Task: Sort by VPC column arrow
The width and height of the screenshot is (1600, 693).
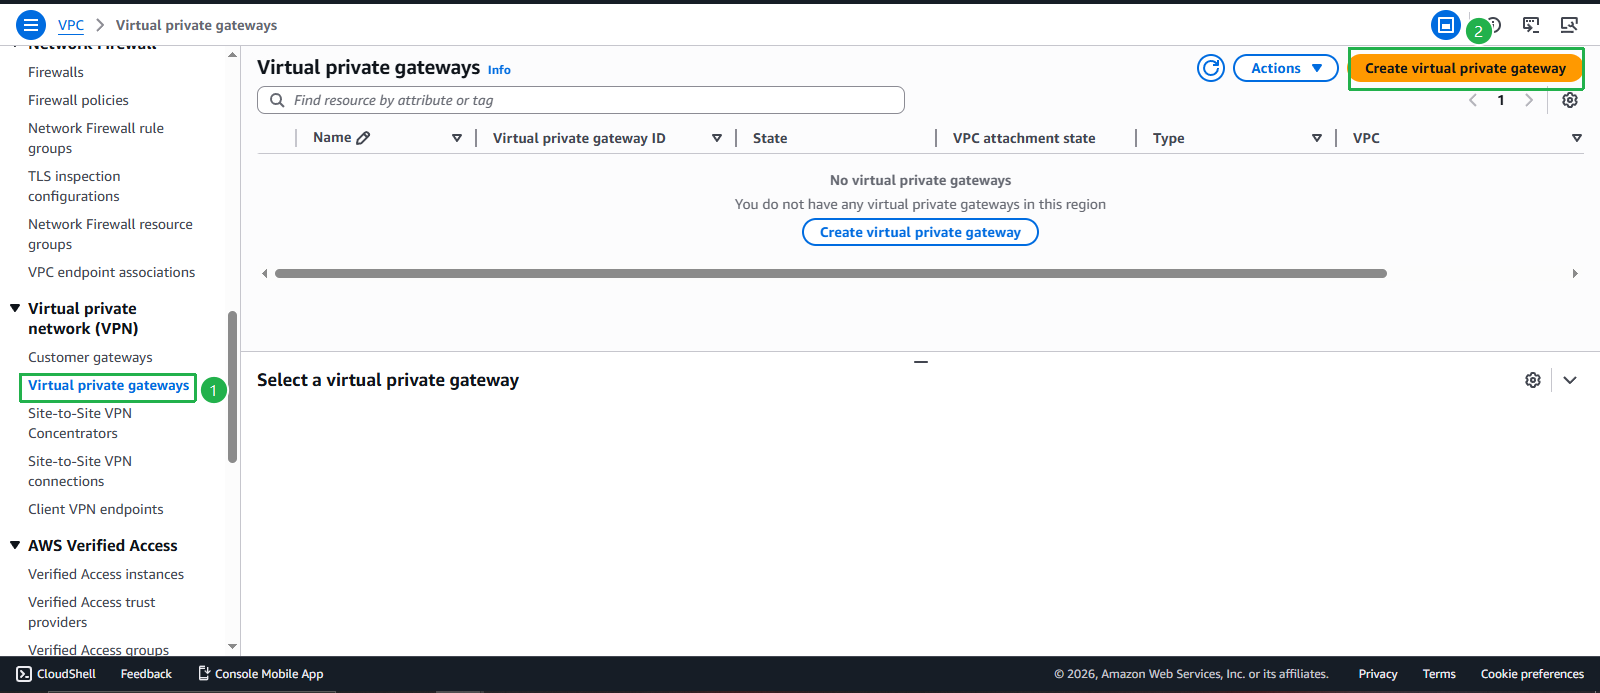Action: click(x=1577, y=138)
